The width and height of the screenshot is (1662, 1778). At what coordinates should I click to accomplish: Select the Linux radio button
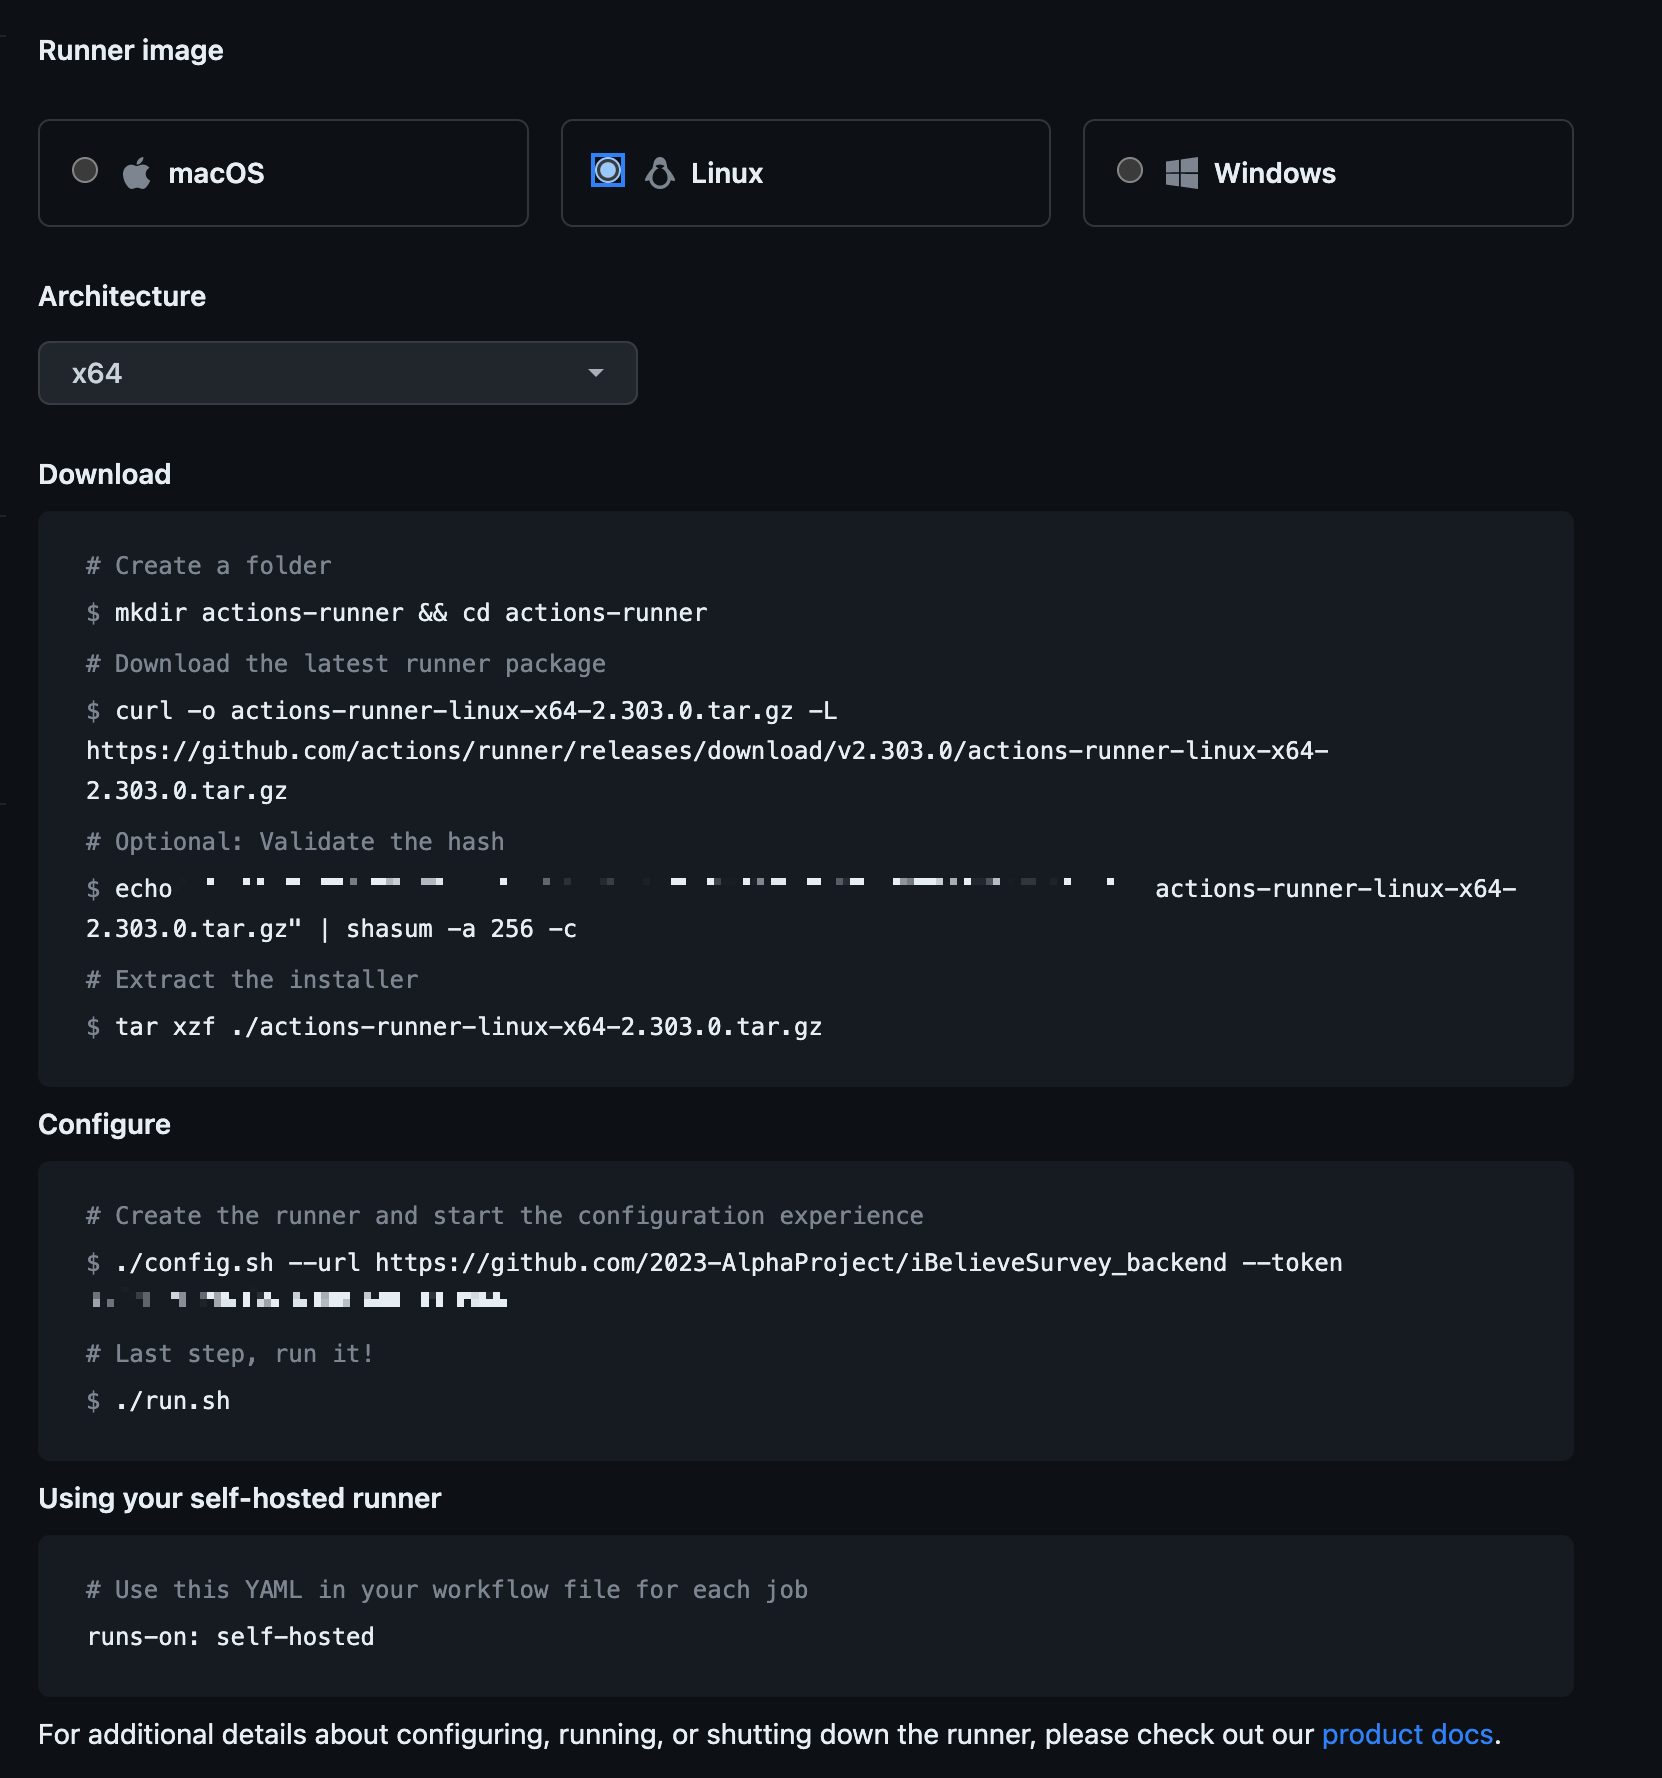click(x=608, y=171)
